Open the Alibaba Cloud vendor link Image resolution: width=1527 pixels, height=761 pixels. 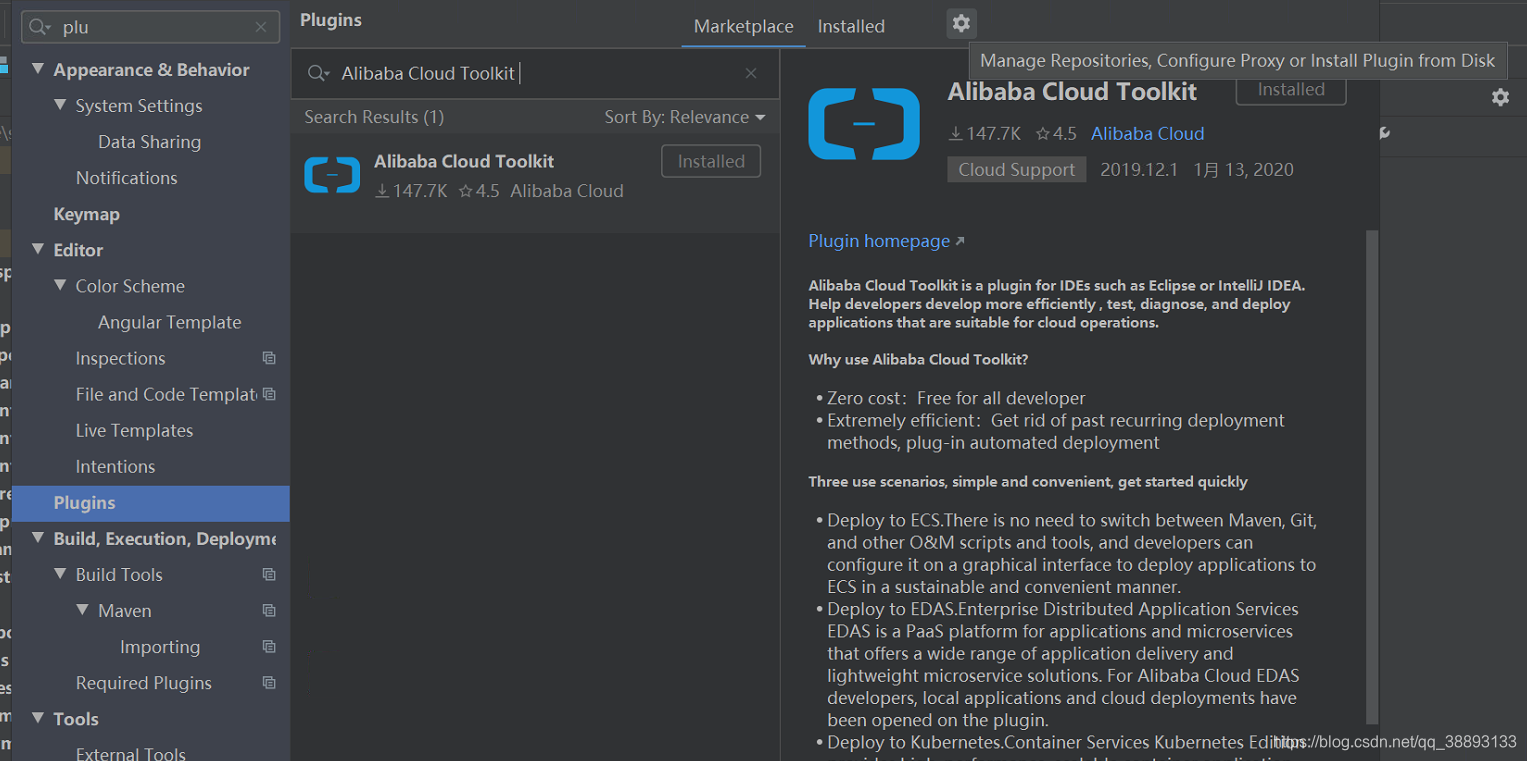[x=1147, y=133]
